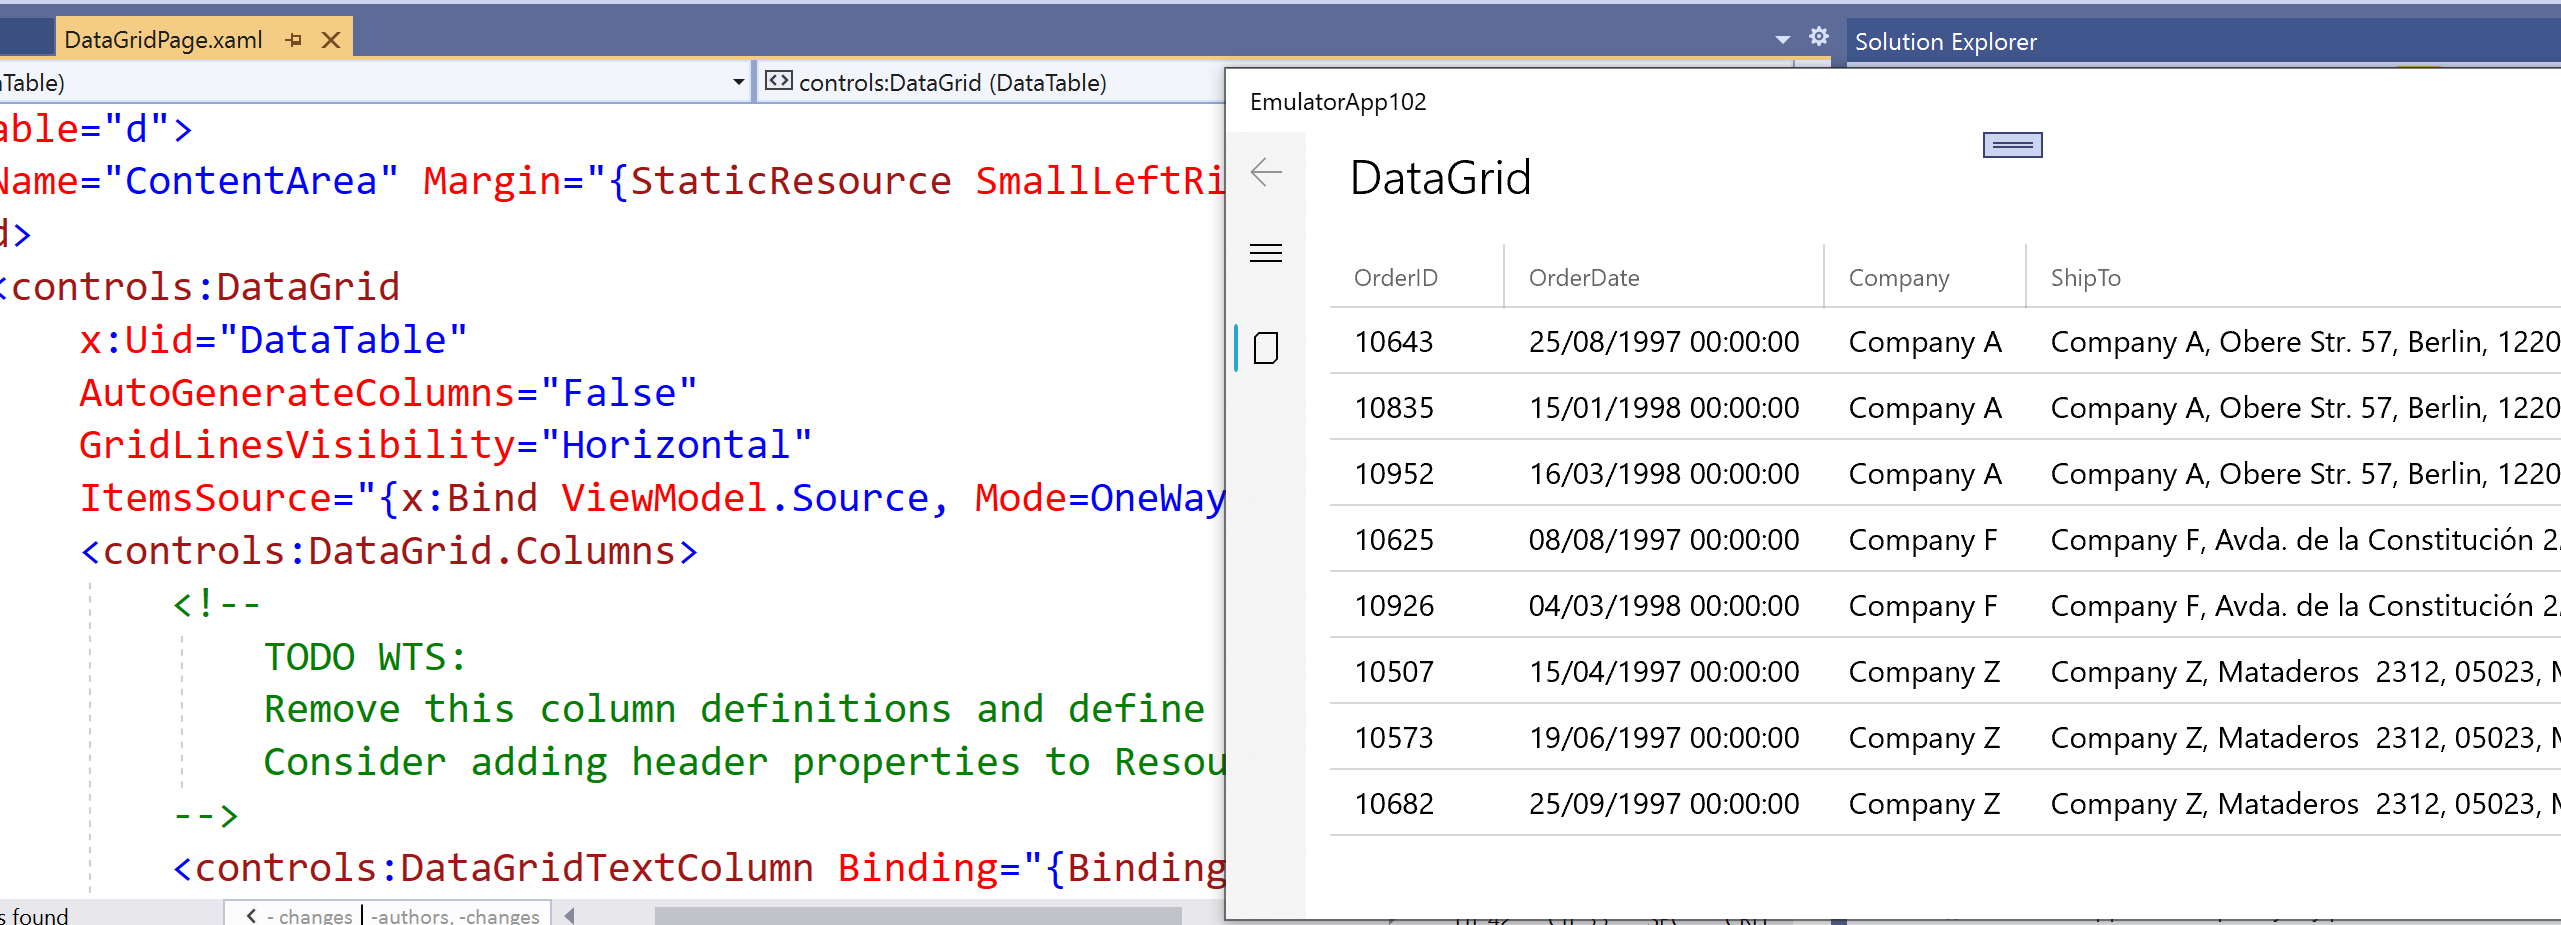Pin the DataGridPage.xaml editor tab
The width and height of the screenshot is (2561, 925).
coord(293,40)
